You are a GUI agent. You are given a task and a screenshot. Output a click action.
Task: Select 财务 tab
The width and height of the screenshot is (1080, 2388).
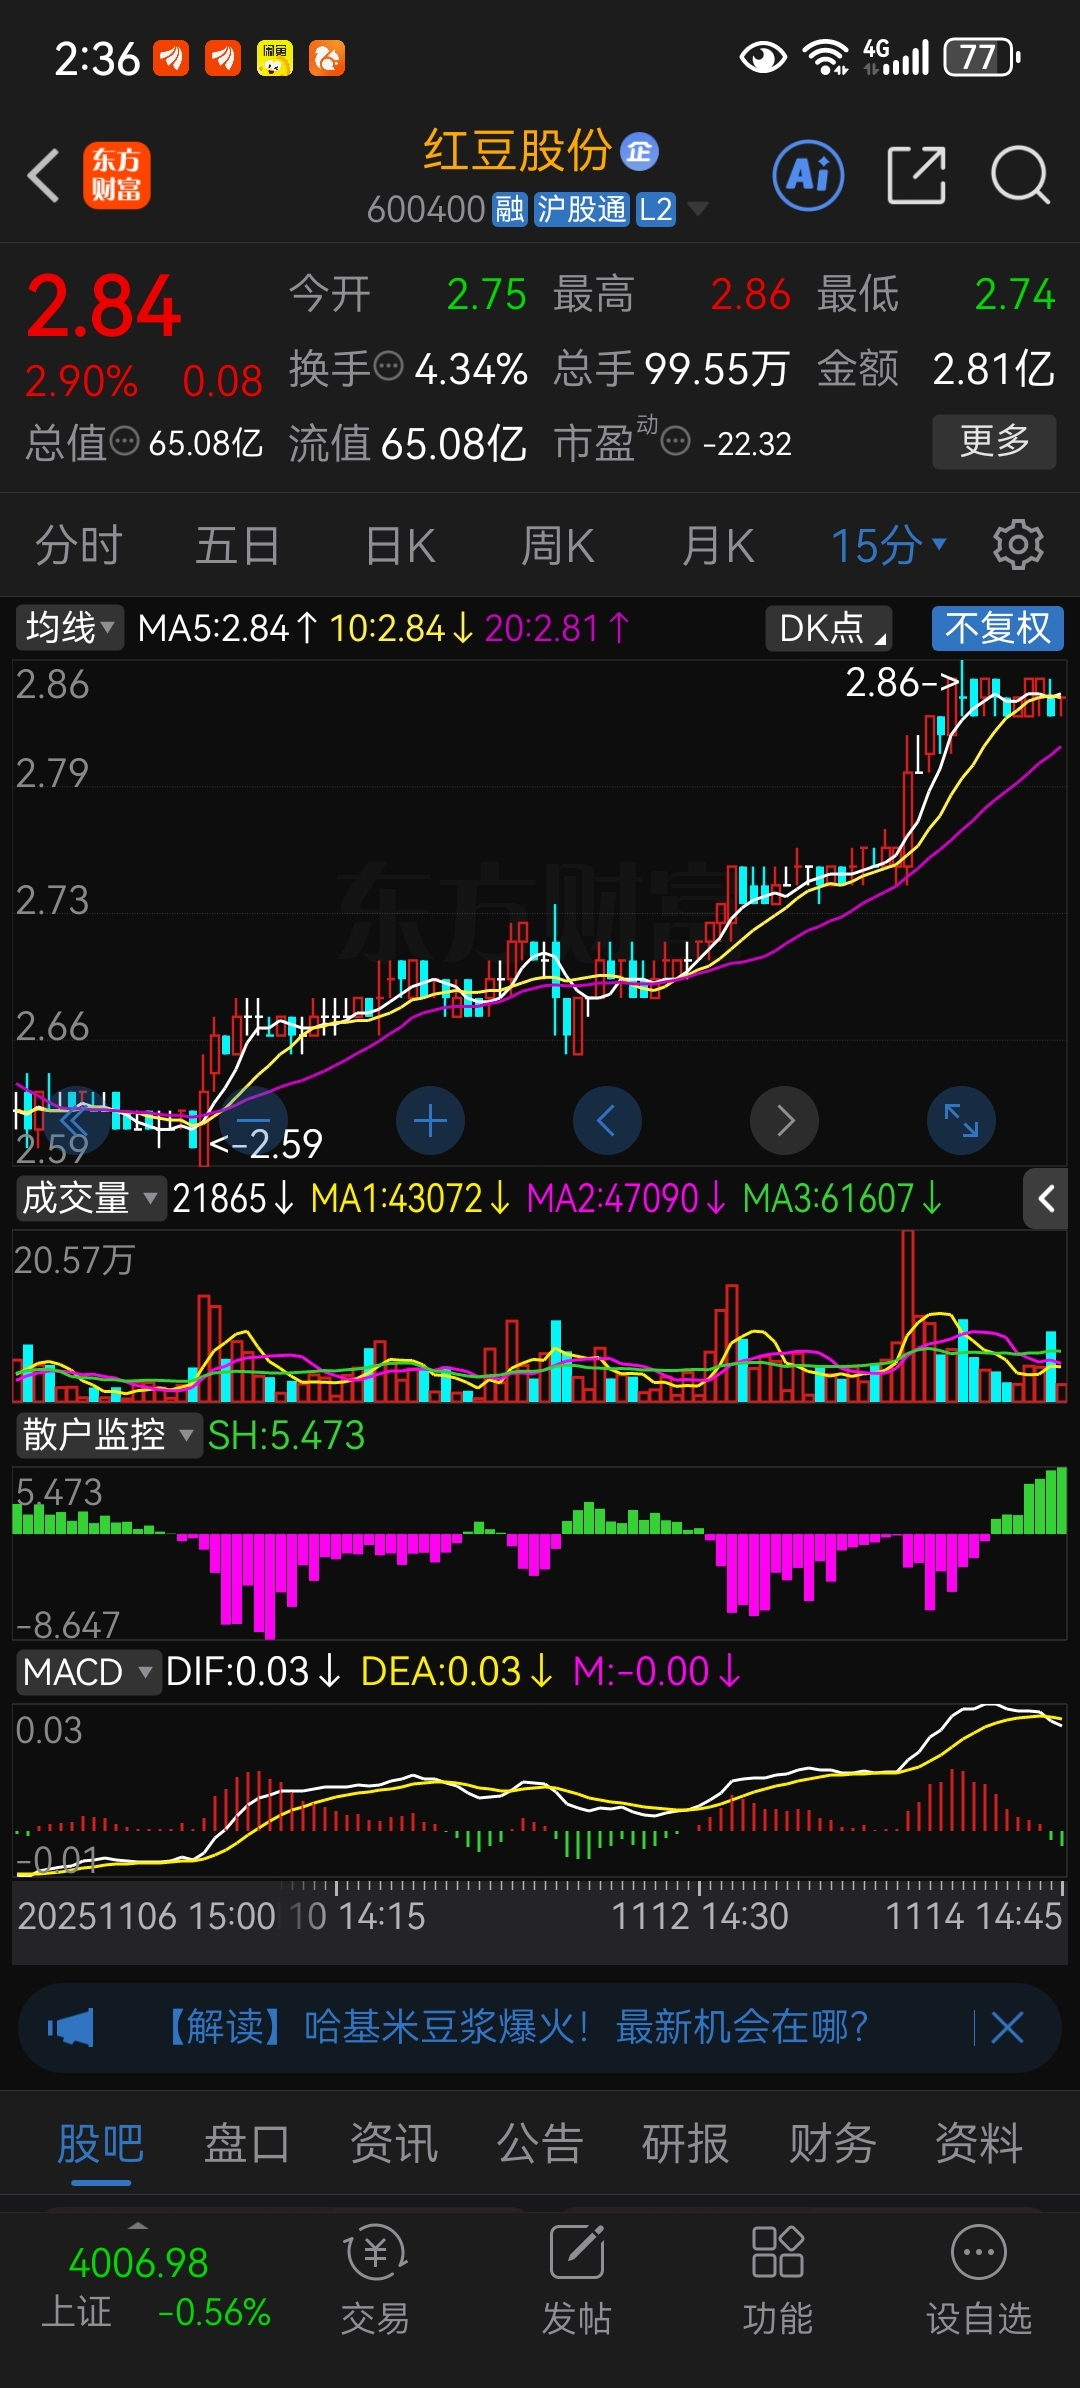pos(832,2144)
